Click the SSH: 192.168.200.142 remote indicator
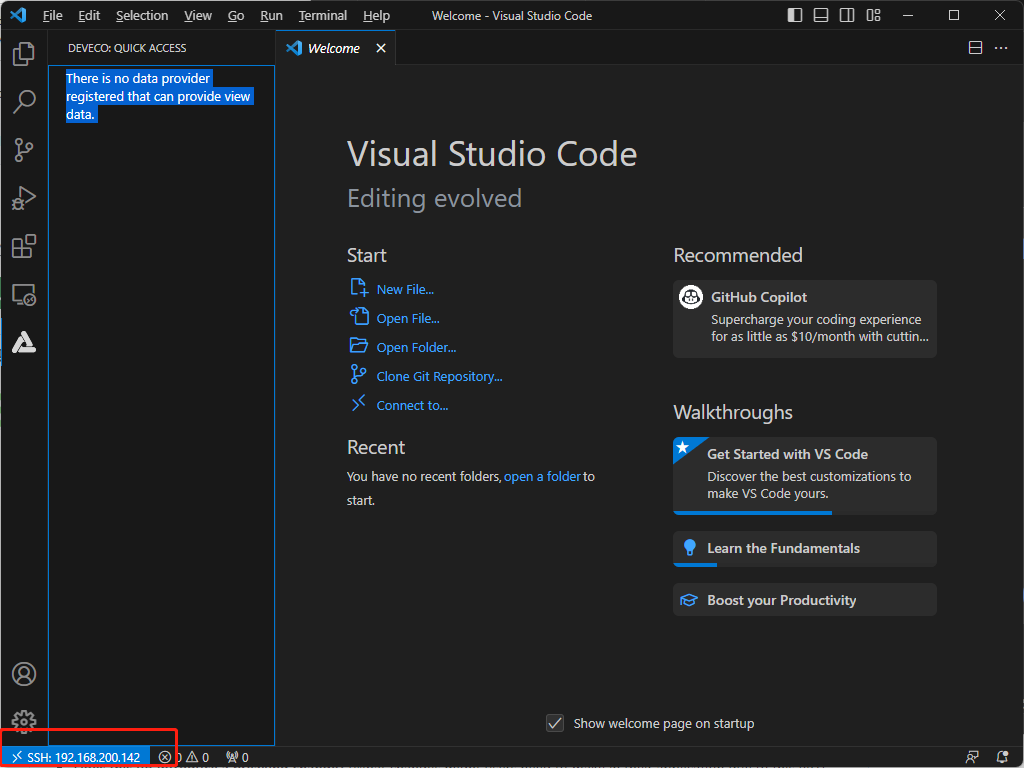 (x=76, y=757)
